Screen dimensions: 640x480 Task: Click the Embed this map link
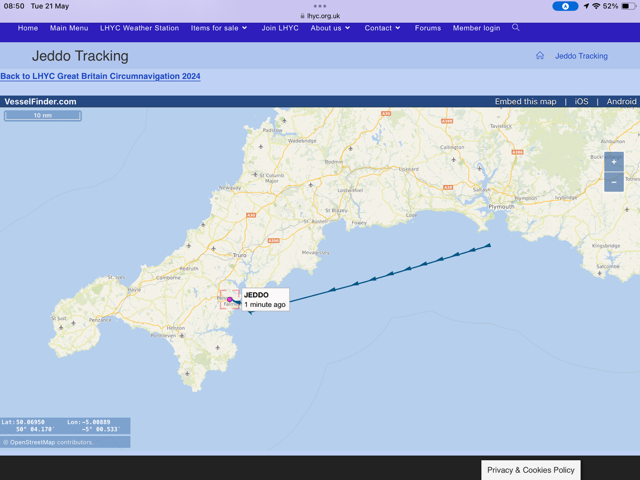point(525,101)
